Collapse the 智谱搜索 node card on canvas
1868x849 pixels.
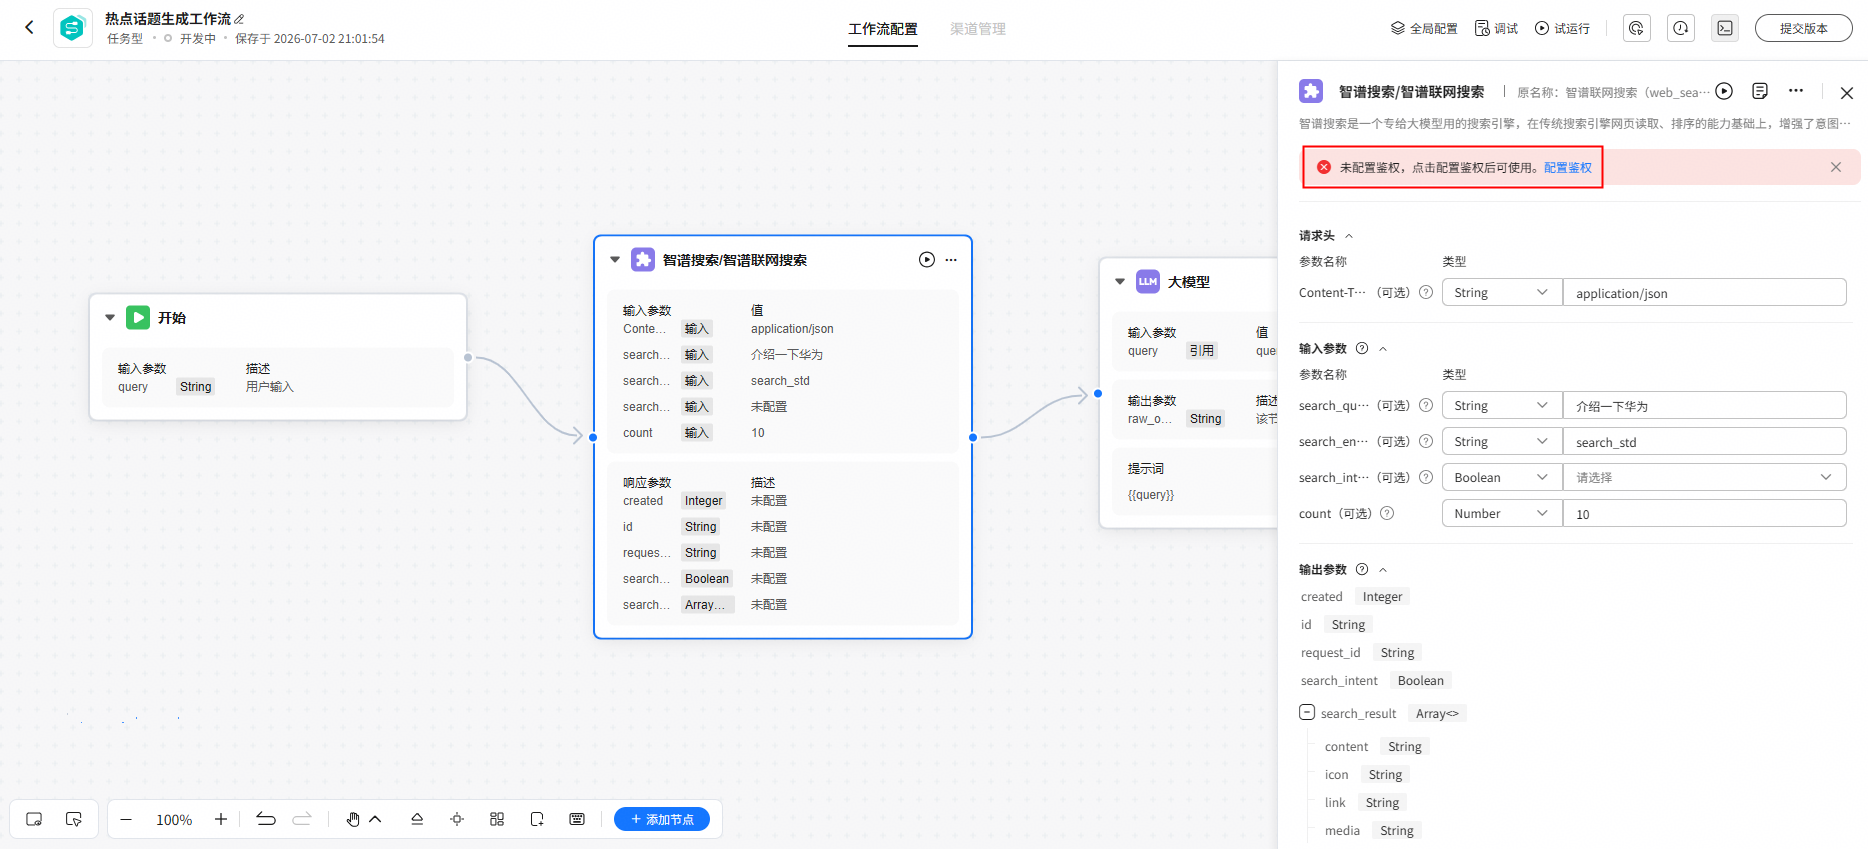click(615, 260)
